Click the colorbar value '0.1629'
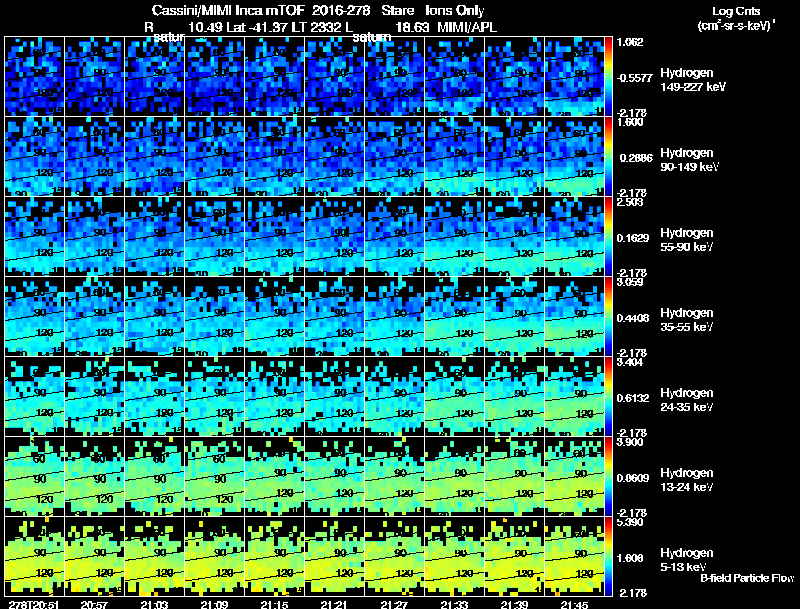This screenshot has height=609, width=800. (633, 238)
